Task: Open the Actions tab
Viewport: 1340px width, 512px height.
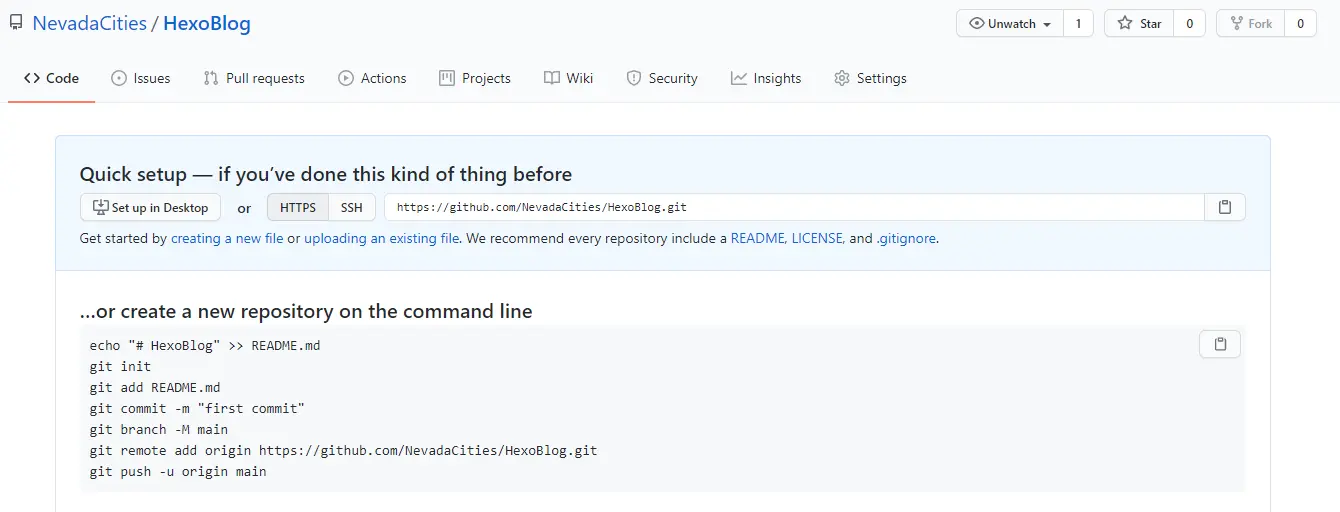Action: coord(372,78)
